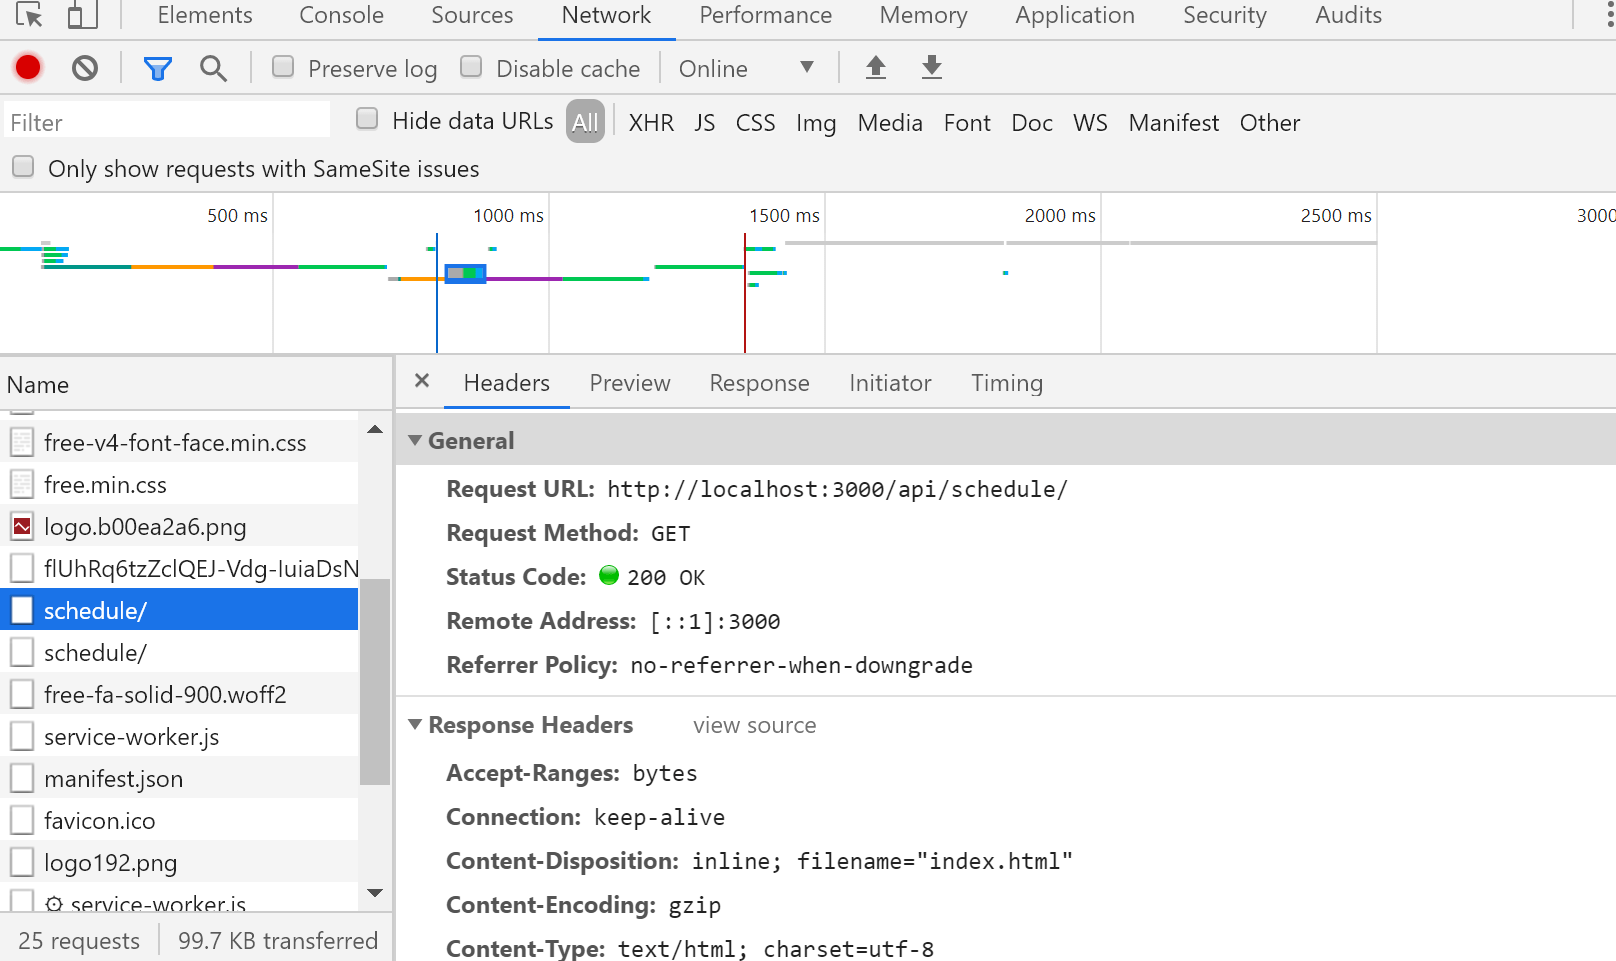
Task: Filter requests by JS
Action: 705,123
